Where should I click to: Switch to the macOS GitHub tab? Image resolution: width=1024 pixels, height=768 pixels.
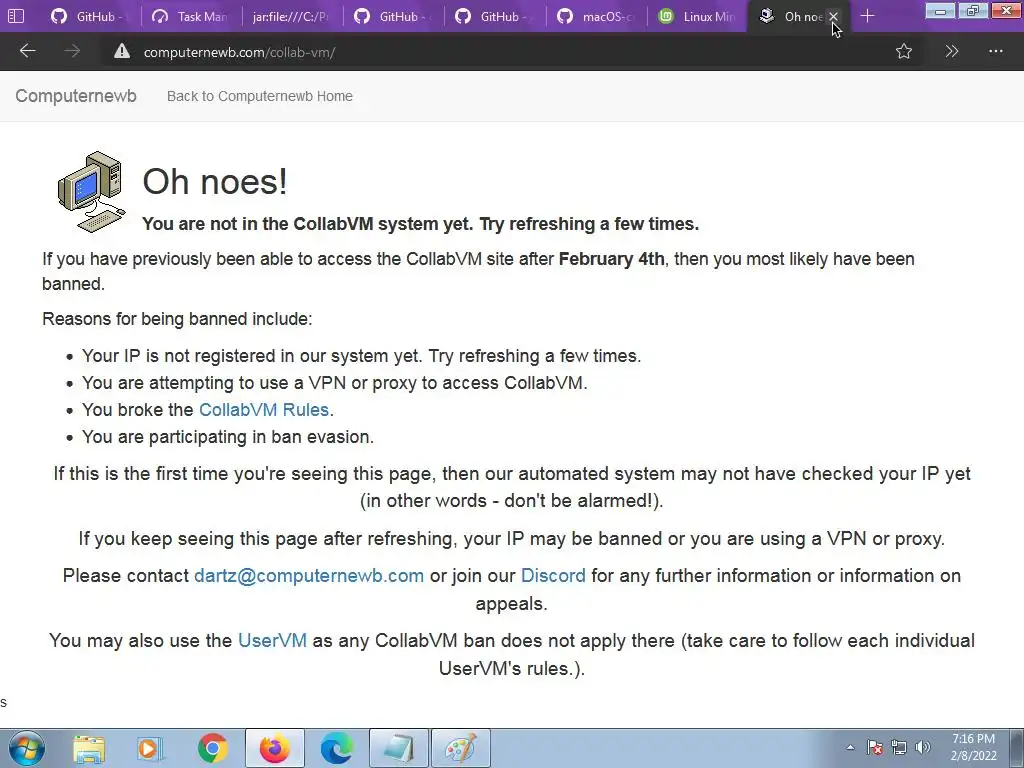[x=595, y=16]
